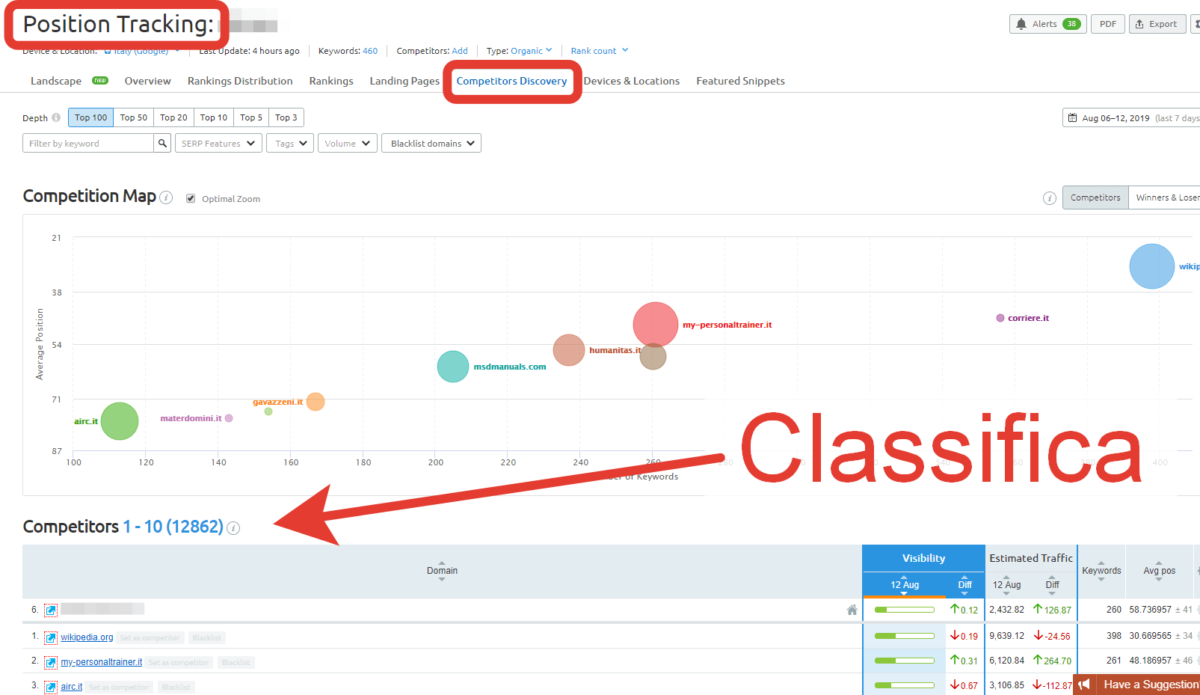Viewport: 1200px width, 695px height.
Task: Sort by Keywords column
Action: 1101,571
